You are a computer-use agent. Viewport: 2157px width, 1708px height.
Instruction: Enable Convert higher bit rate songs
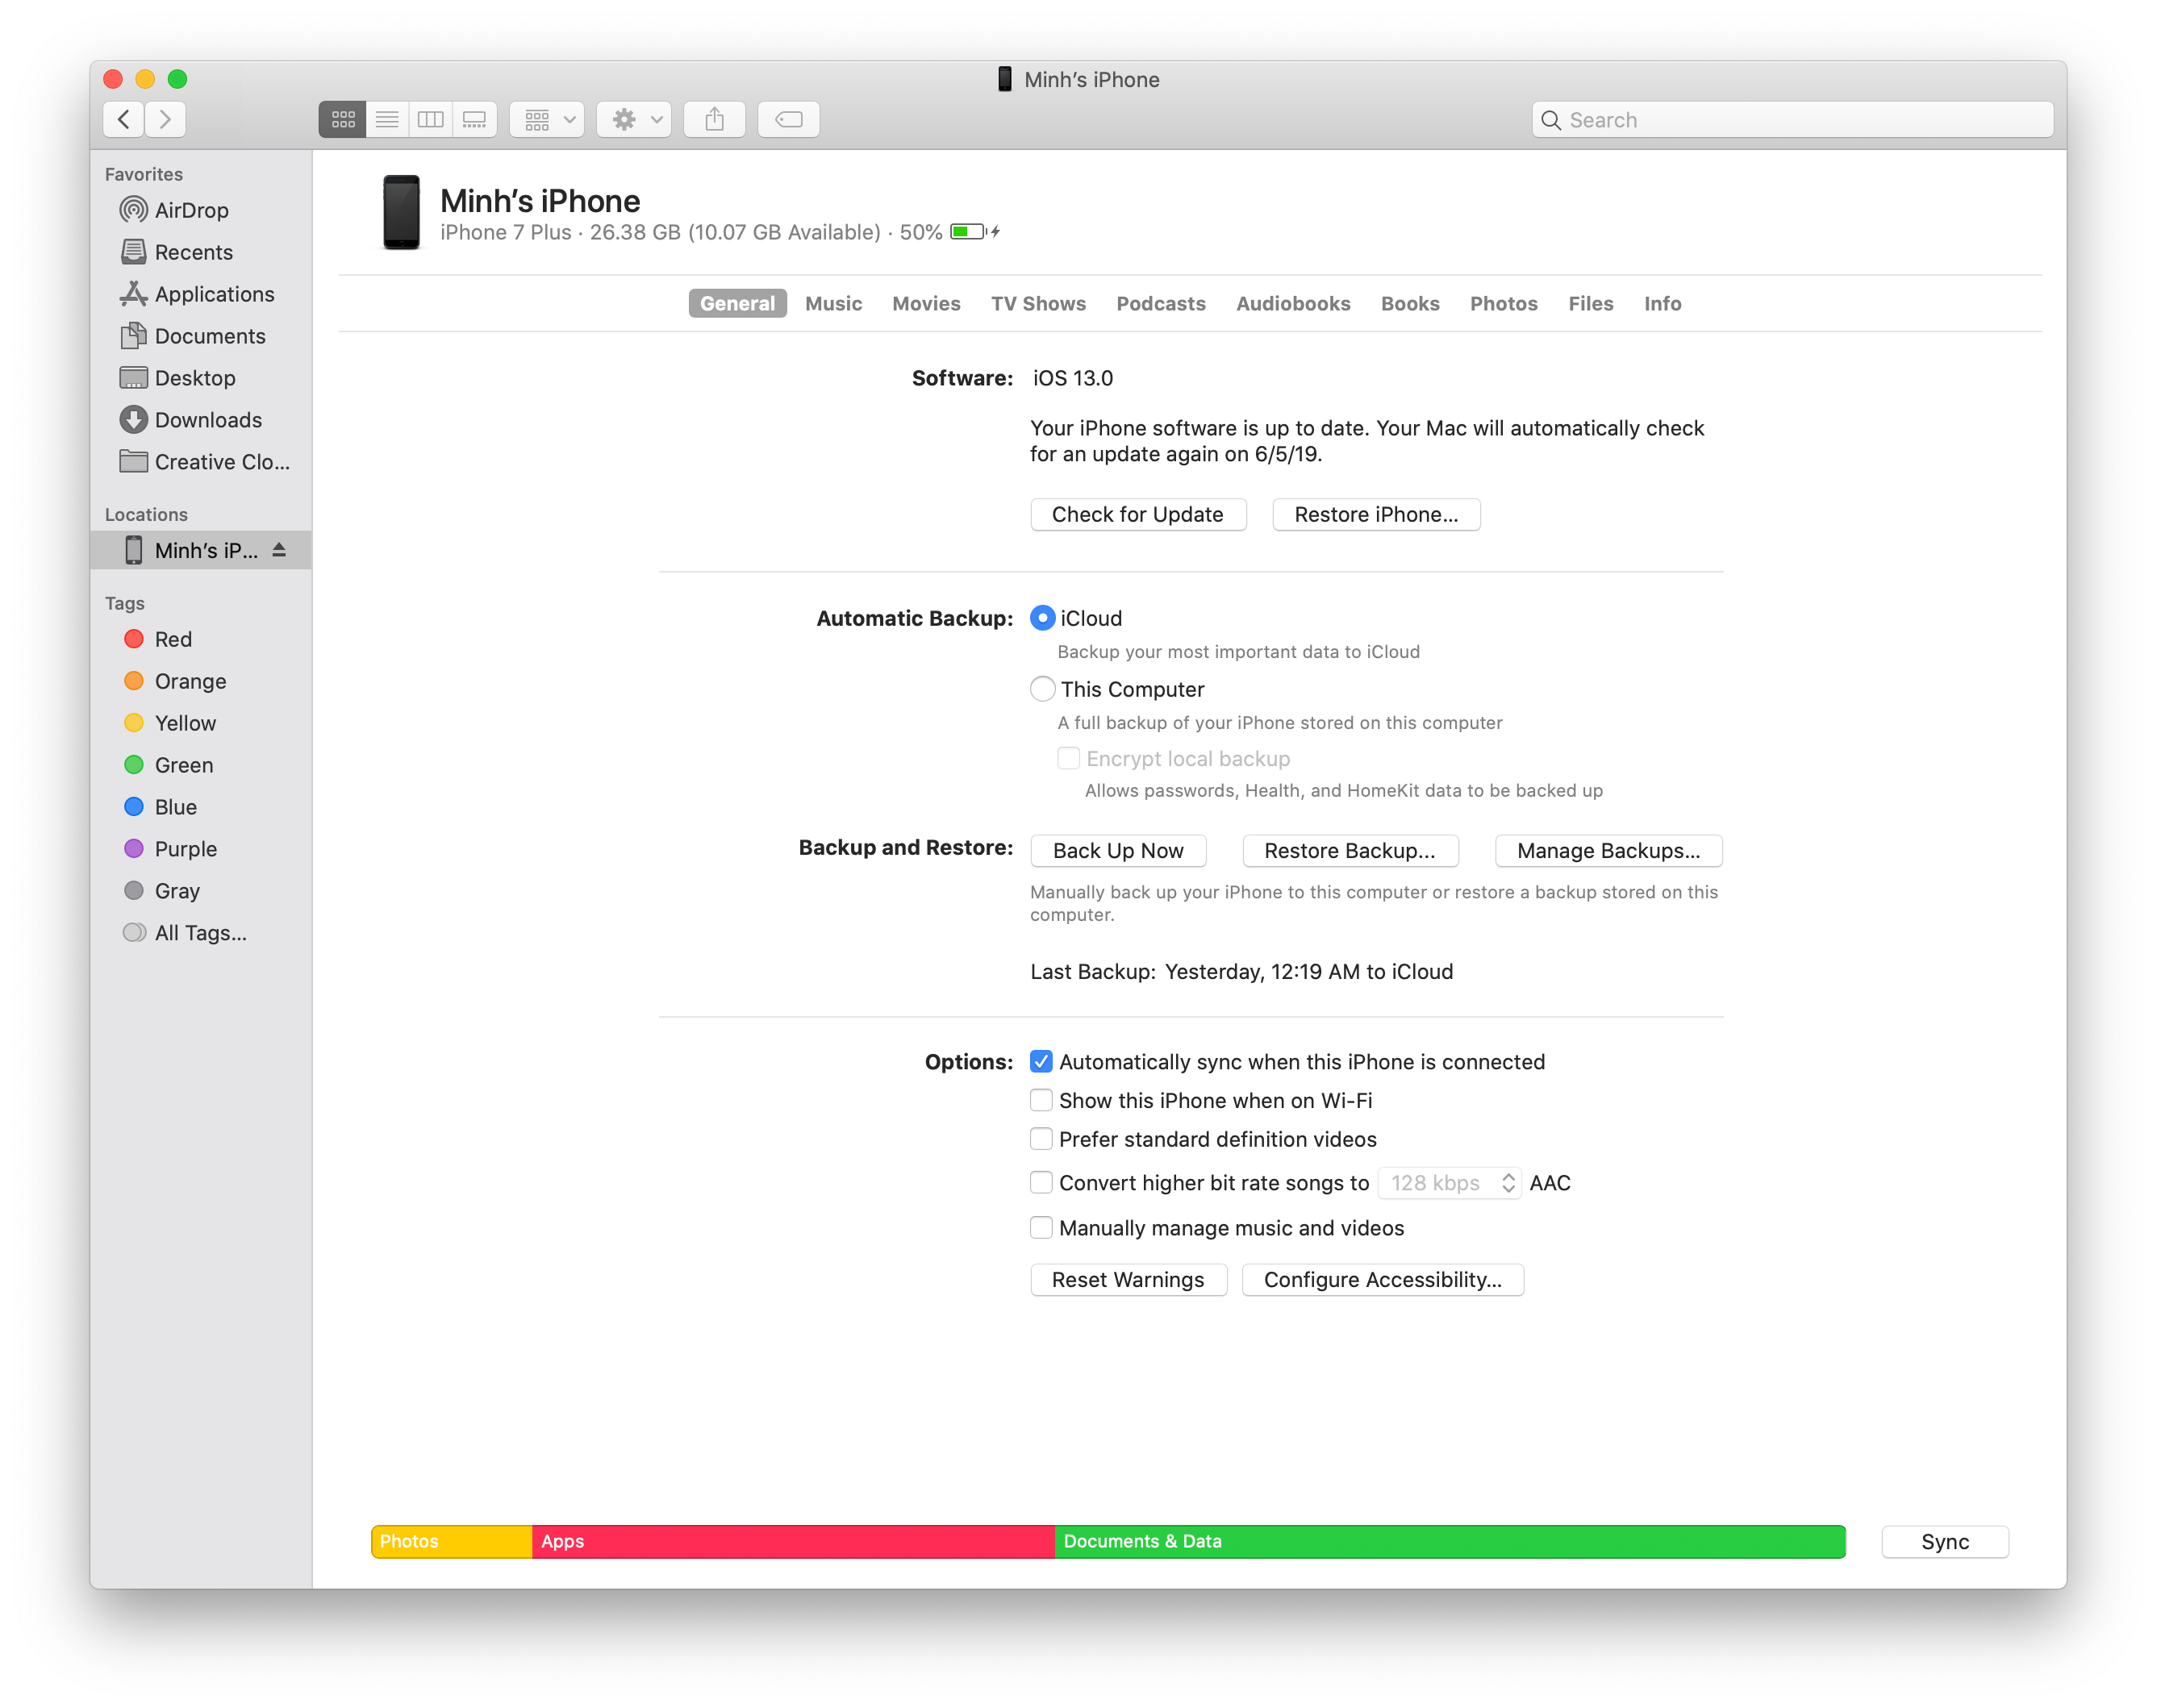coord(1041,1184)
